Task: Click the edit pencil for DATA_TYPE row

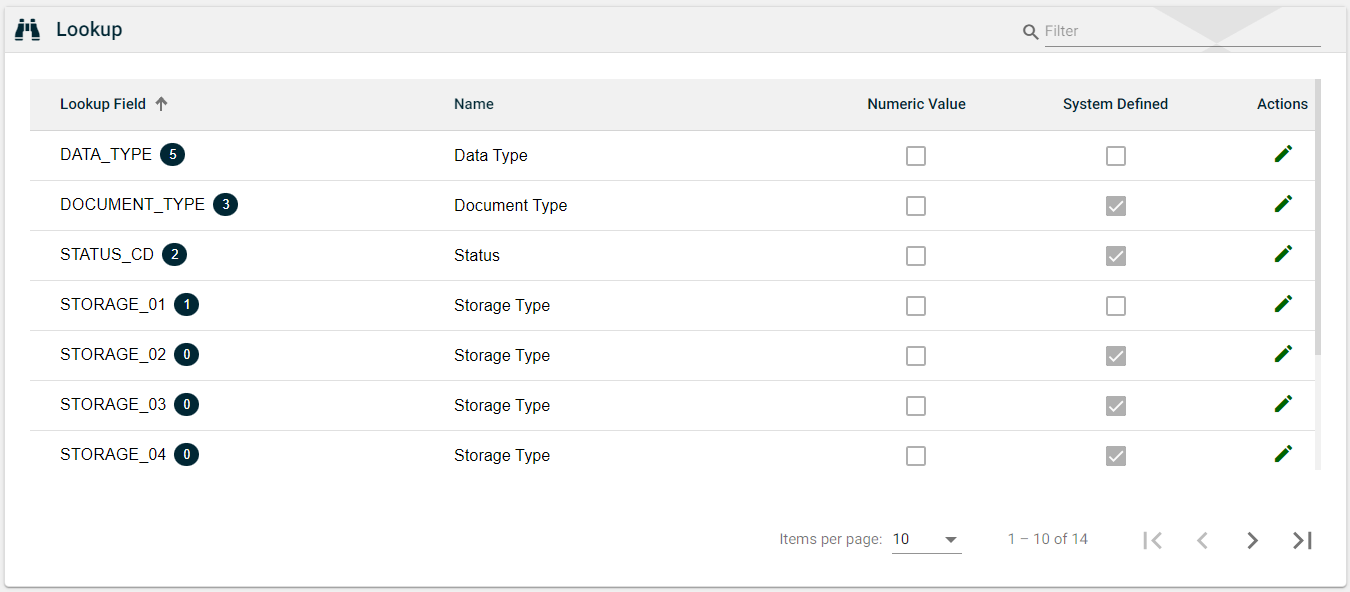Action: pos(1283,154)
